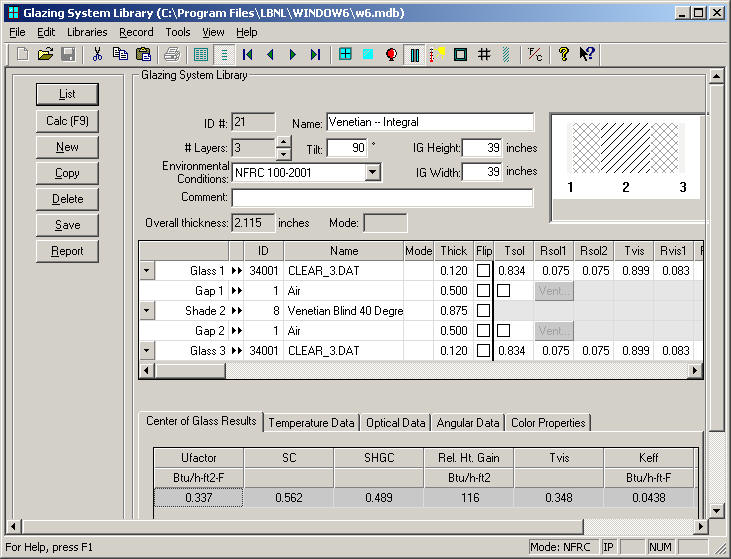
Task: Advance to the next record
Action: [293, 54]
